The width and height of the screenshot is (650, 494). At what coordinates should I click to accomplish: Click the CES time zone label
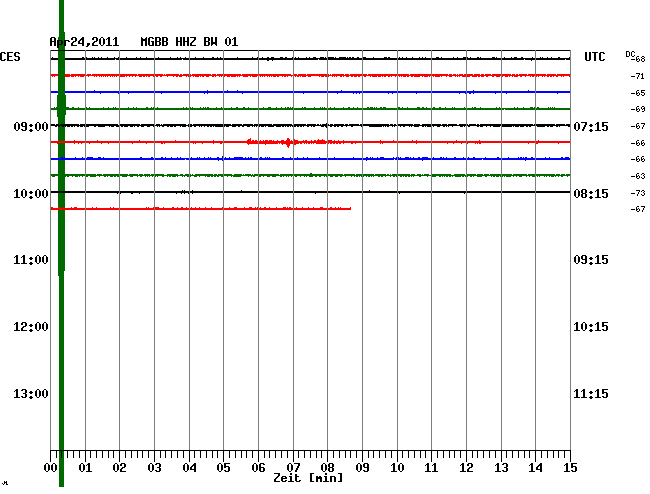tap(10, 57)
